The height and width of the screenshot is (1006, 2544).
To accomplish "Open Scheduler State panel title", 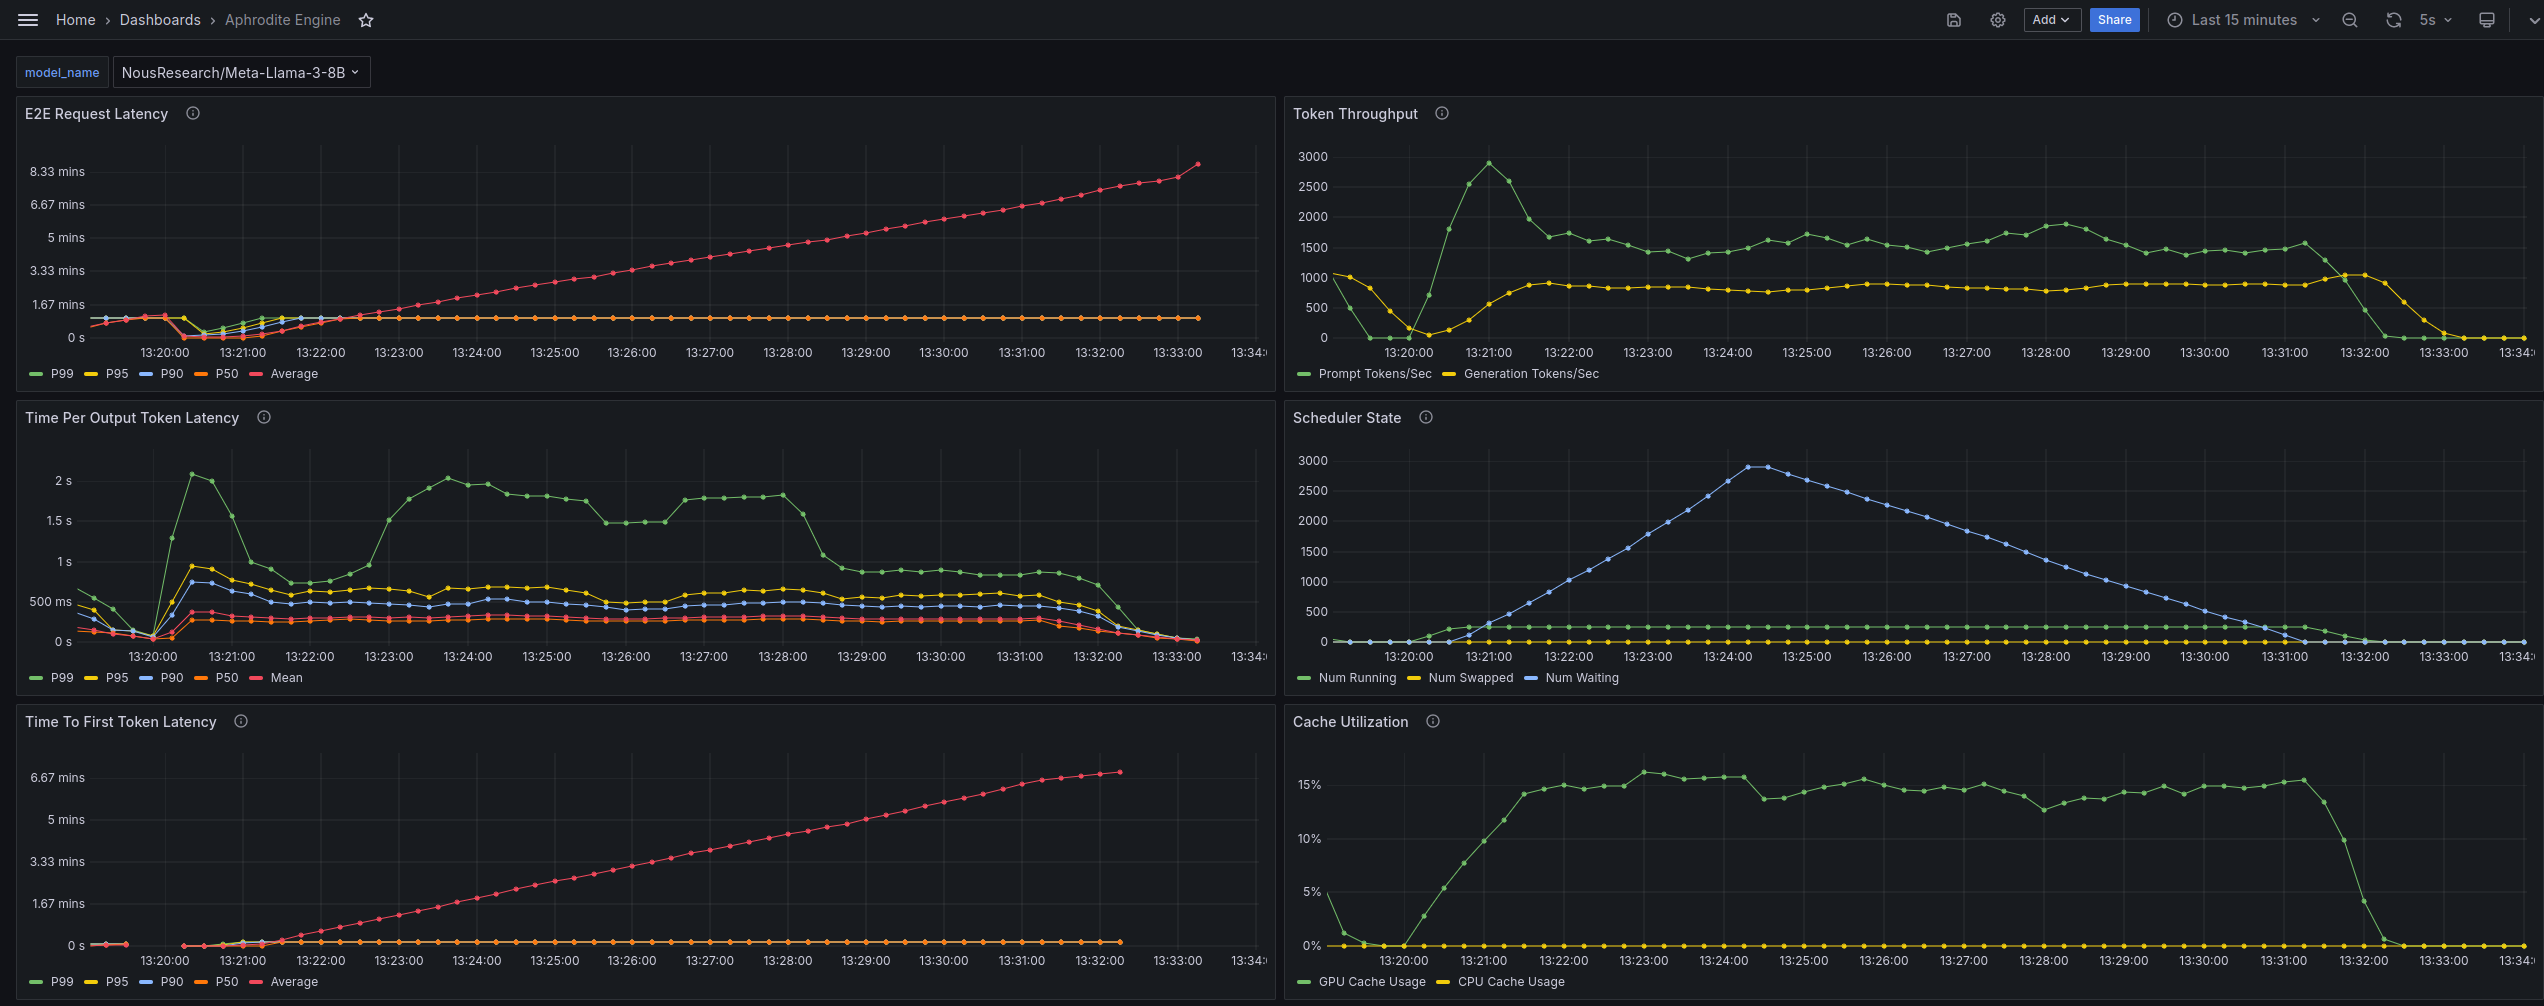I will pos(1347,418).
